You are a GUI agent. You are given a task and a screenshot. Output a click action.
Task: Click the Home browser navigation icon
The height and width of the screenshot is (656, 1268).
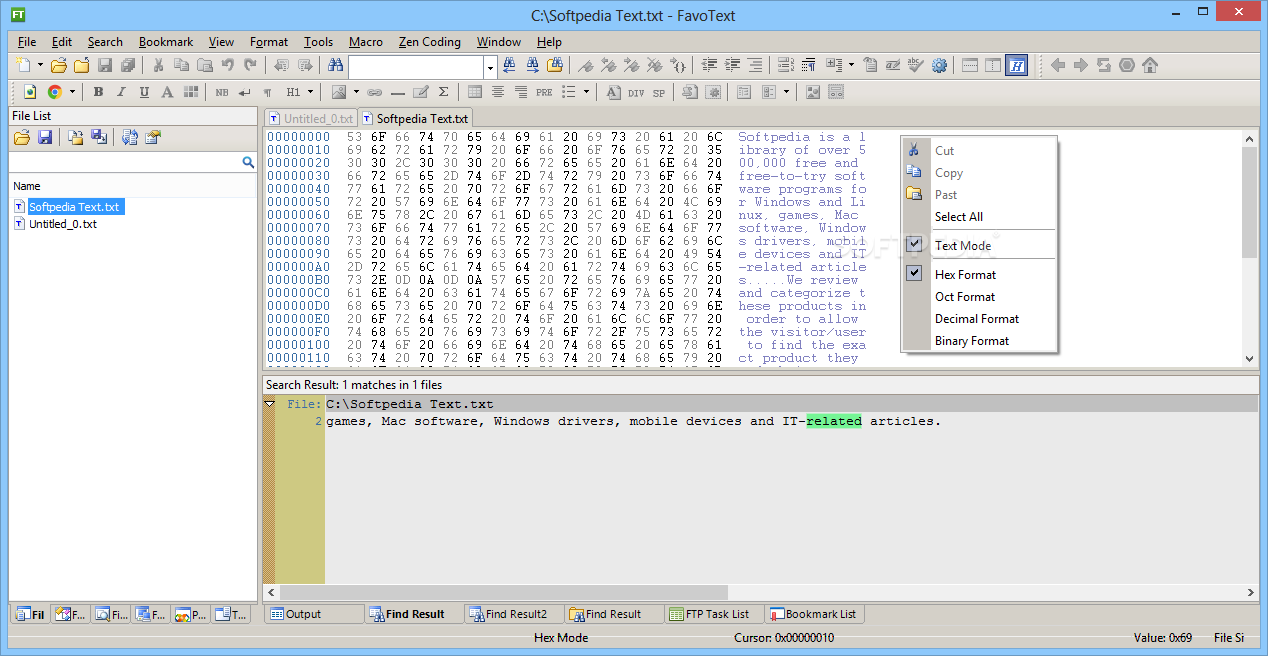pyautogui.click(x=1150, y=65)
